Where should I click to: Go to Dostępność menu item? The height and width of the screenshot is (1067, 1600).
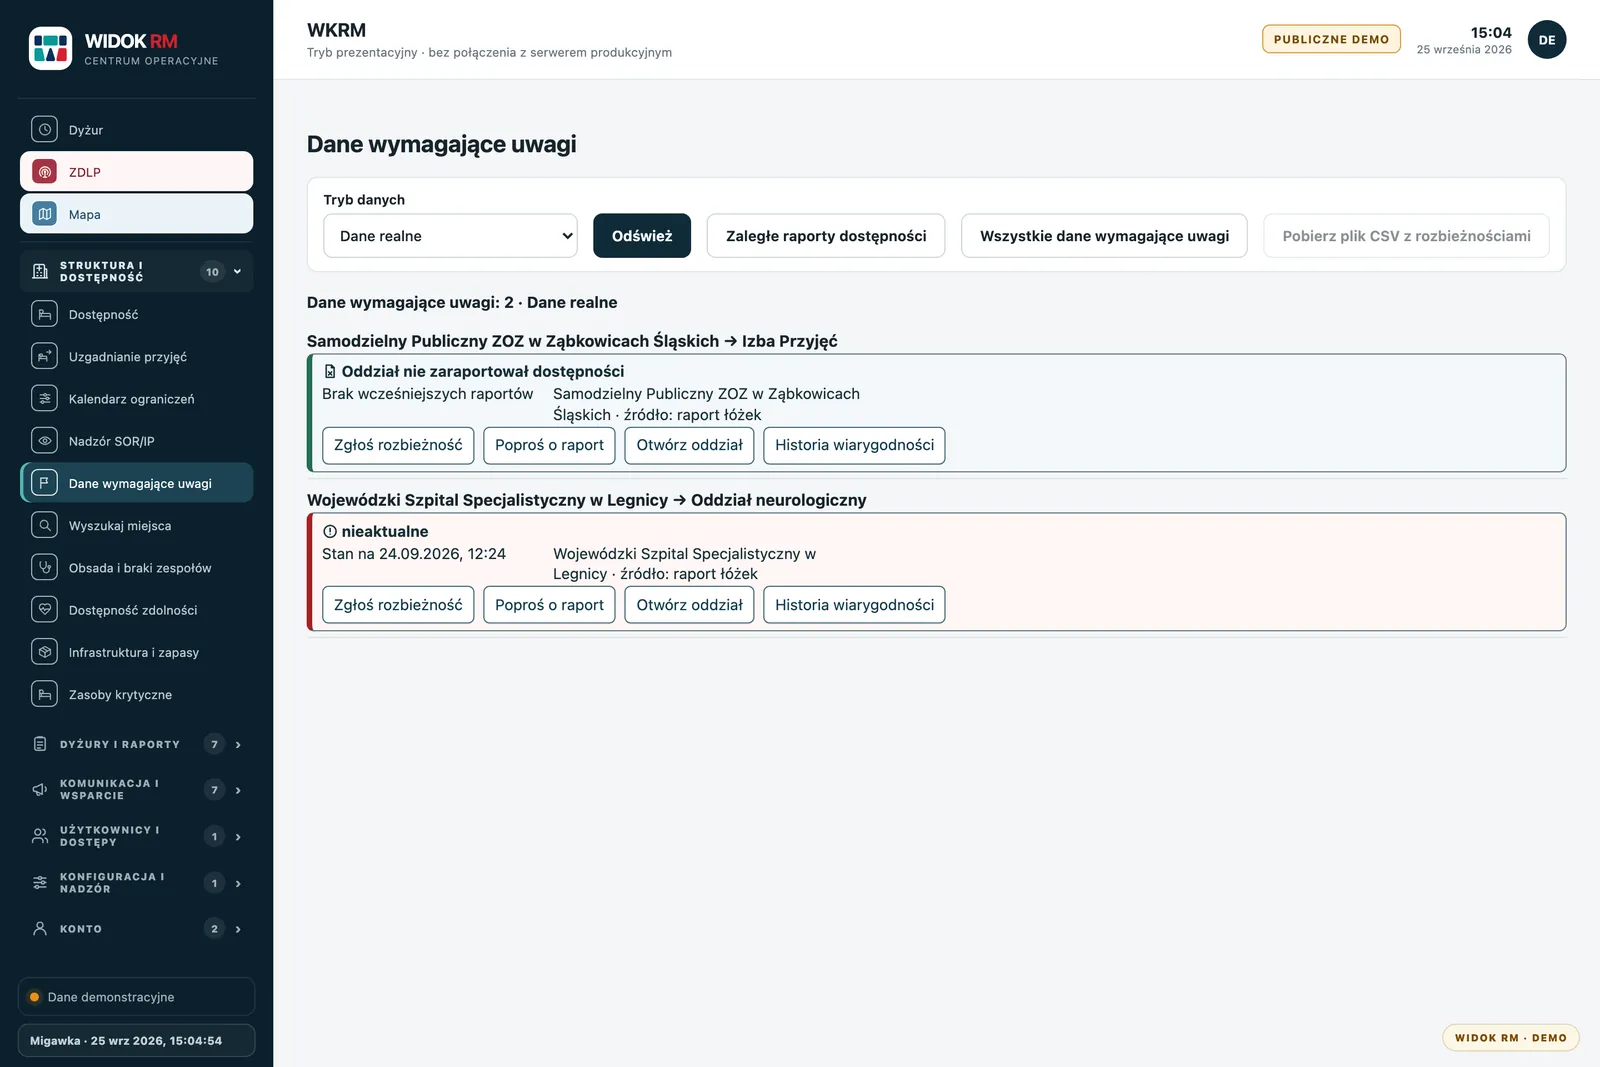136,314
